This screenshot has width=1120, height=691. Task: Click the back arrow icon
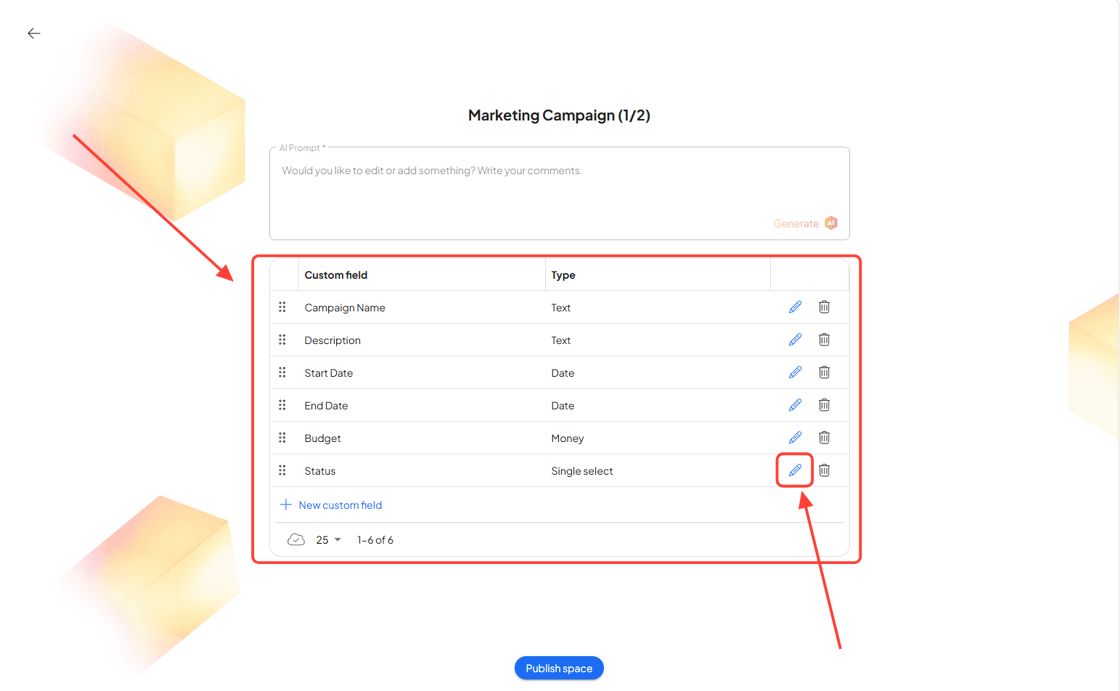pyautogui.click(x=34, y=33)
